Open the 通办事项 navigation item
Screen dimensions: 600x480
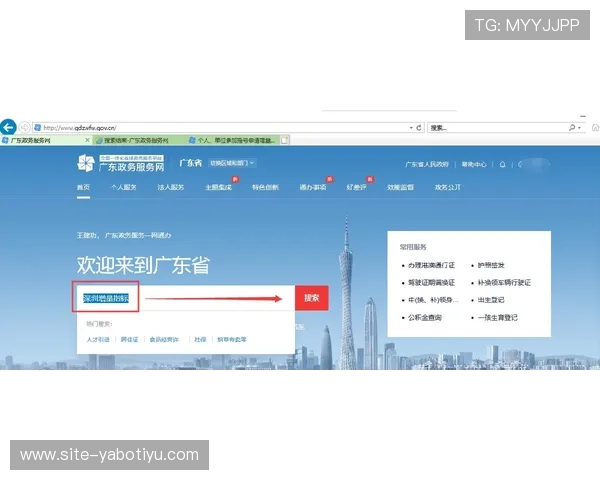(x=313, y=187)
